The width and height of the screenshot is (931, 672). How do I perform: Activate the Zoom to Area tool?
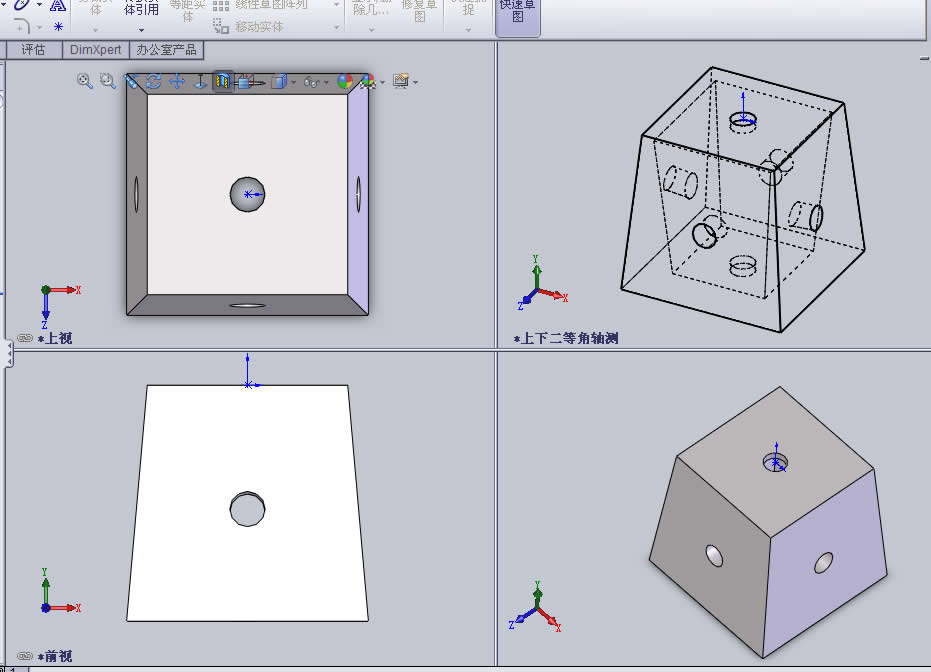[107, 81]
